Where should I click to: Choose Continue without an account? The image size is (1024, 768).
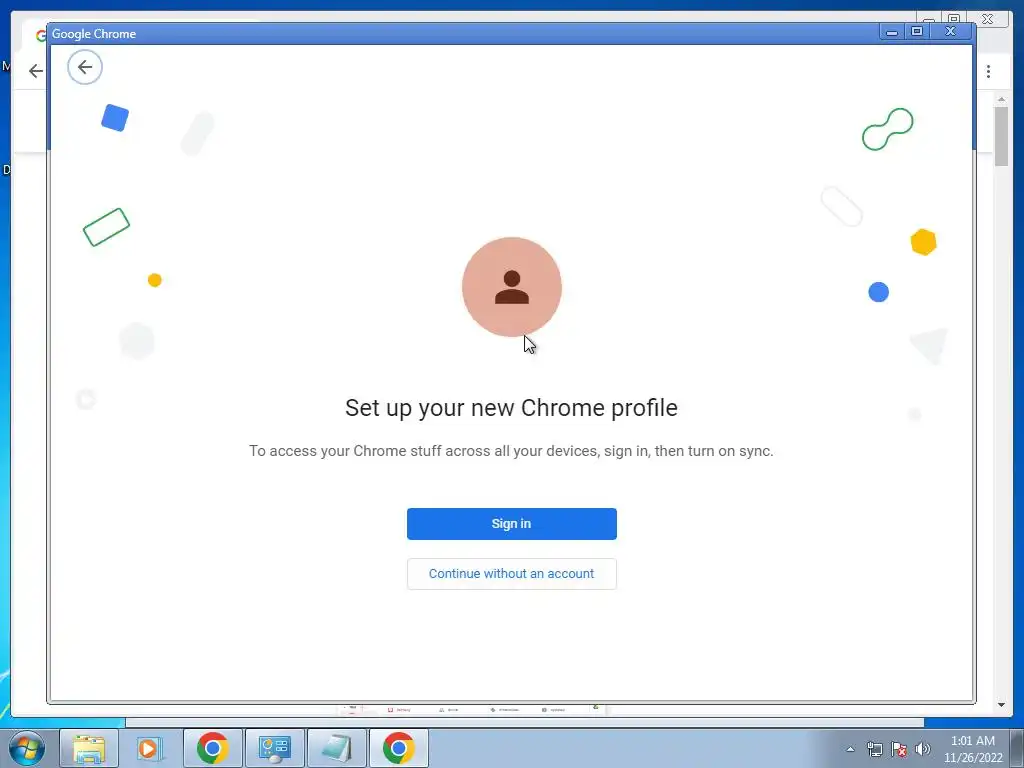(x=511, y=573)
